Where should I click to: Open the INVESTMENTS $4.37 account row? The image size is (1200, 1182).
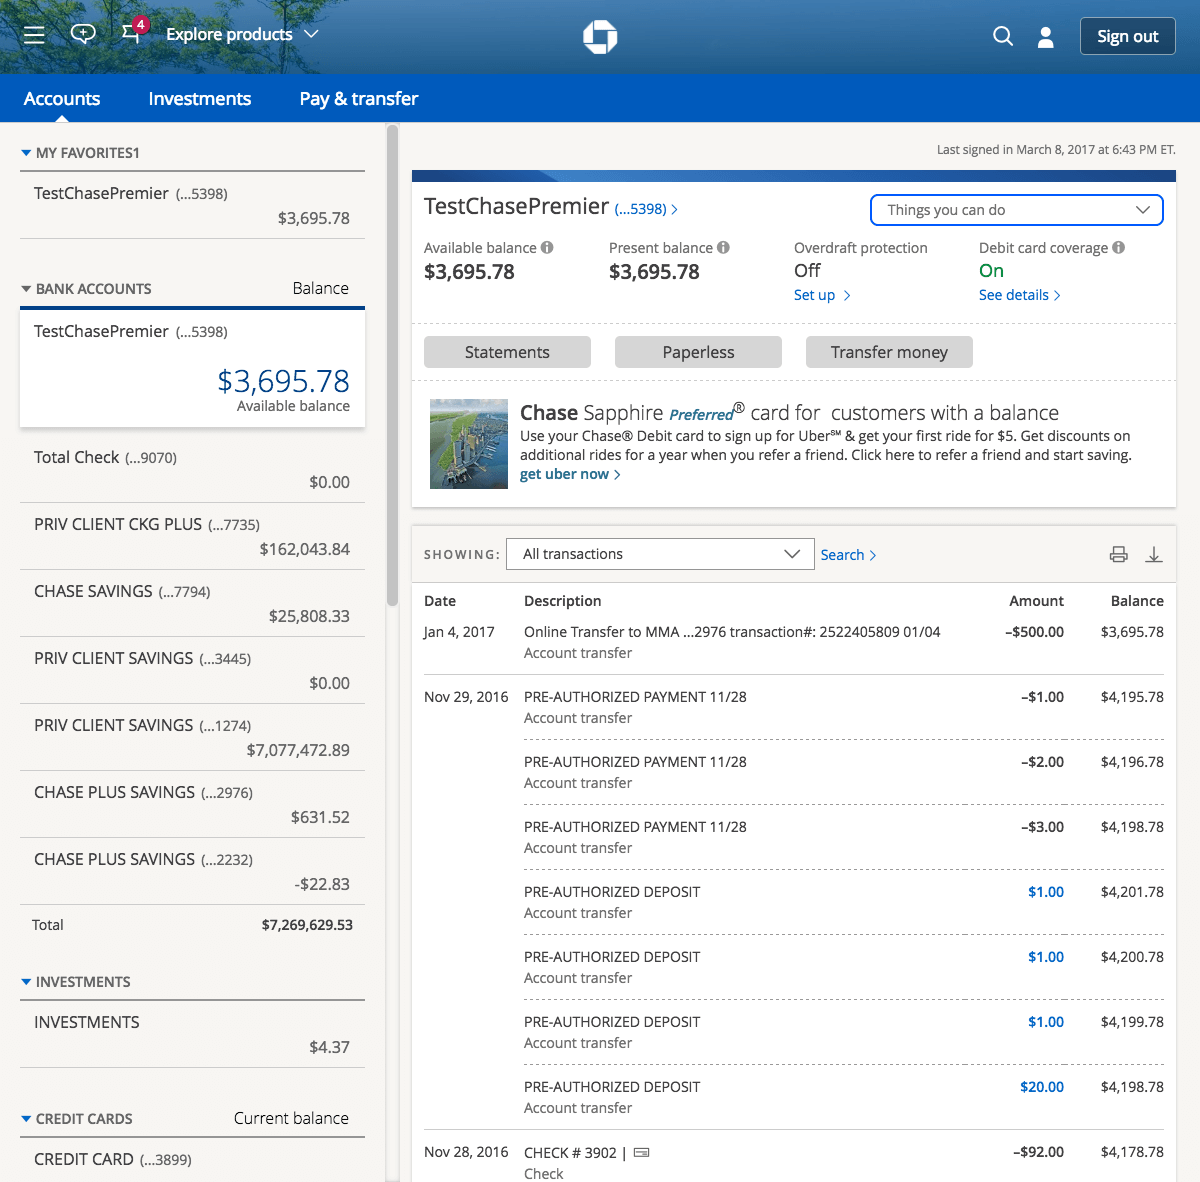192,1034
